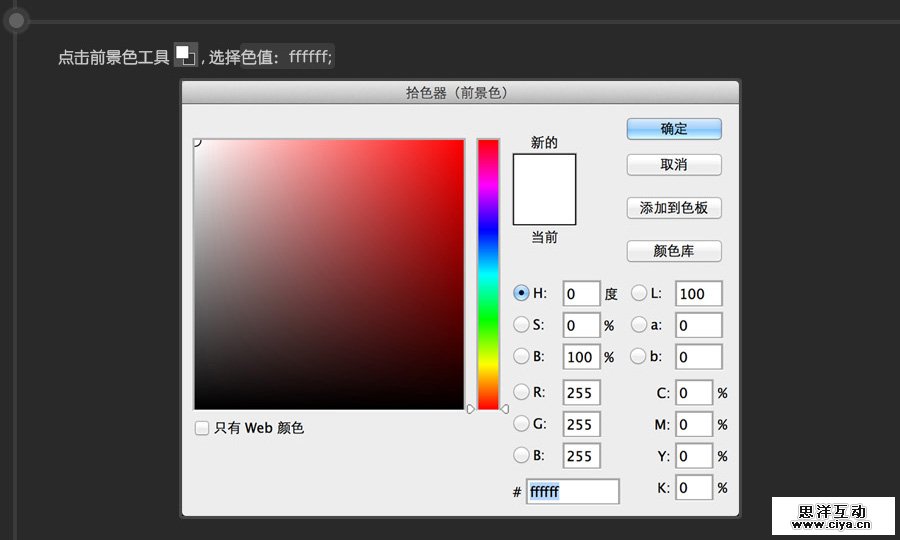Click inside the red color gradient field
The height and width of the screenshot is (540, 900).
[329, 274]
